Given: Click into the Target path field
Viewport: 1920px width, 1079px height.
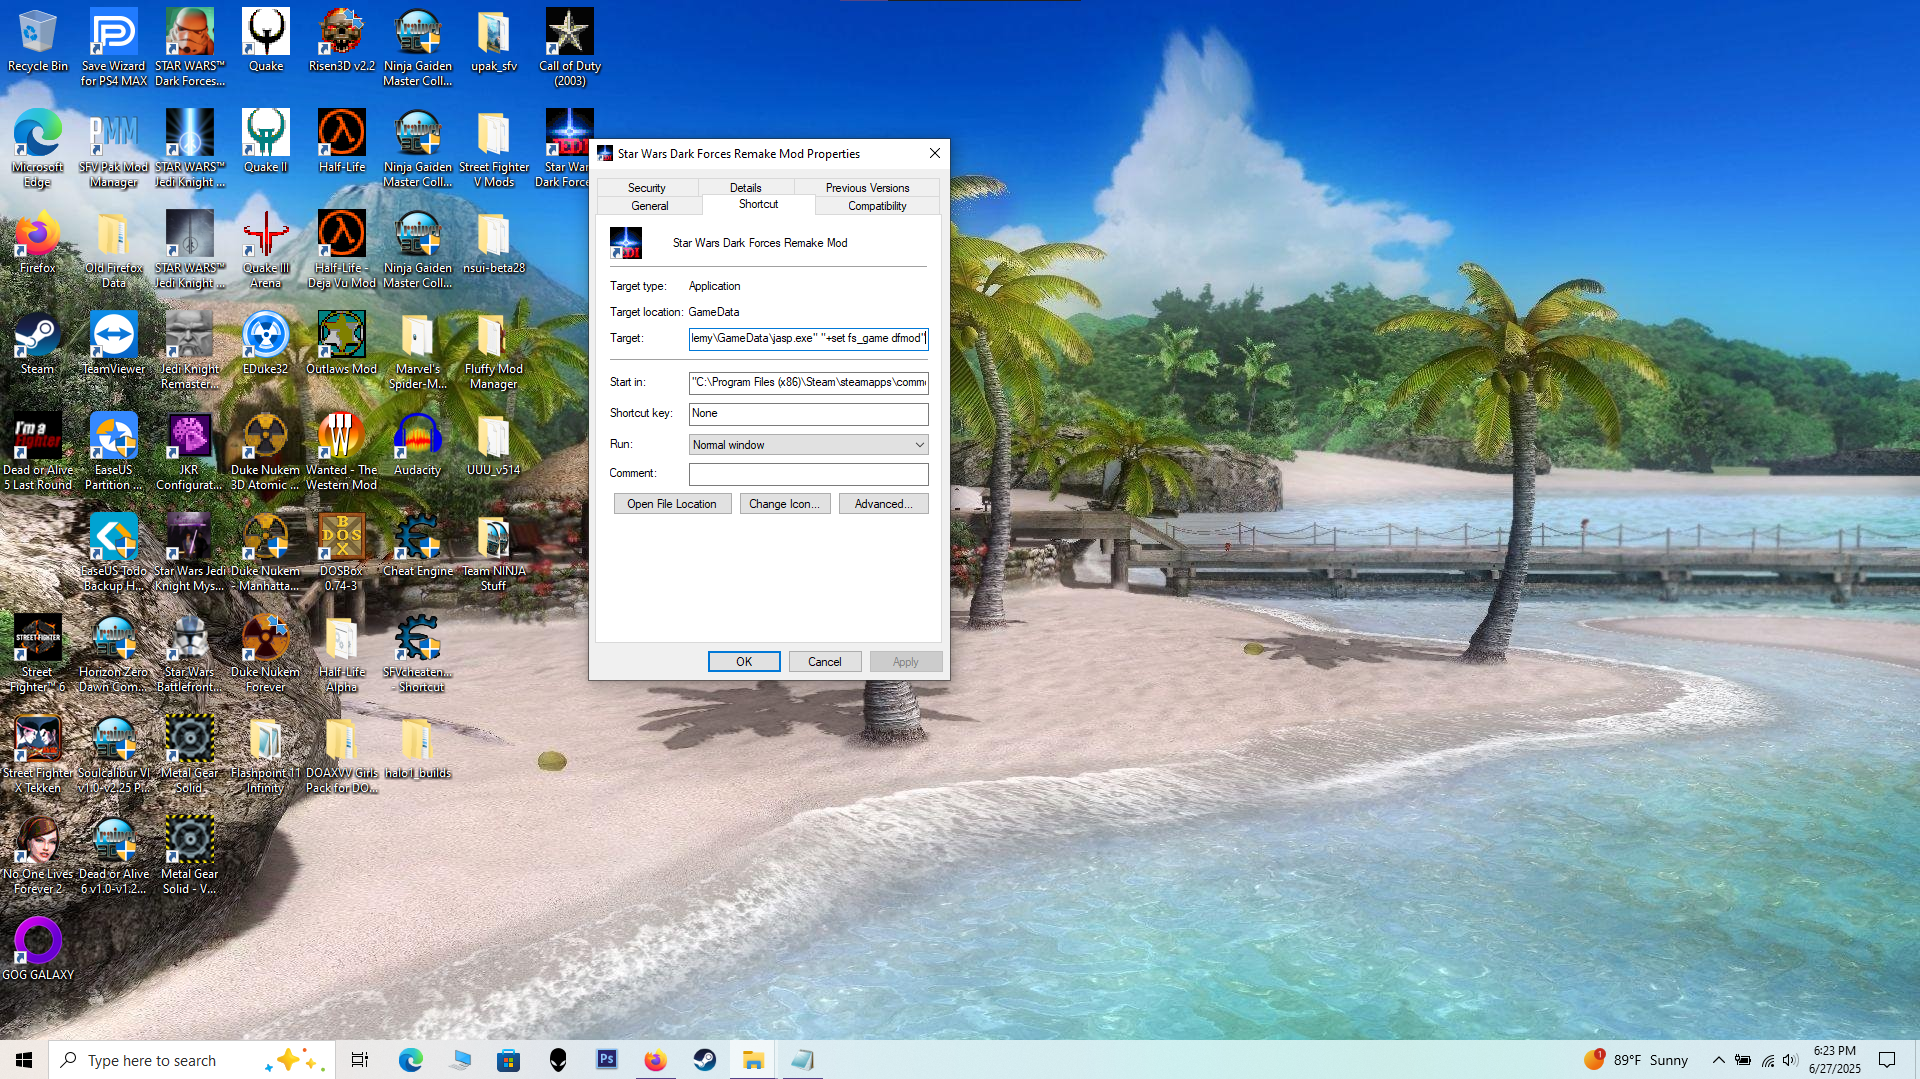Looking at the screenshot, I should click(808, 339).
